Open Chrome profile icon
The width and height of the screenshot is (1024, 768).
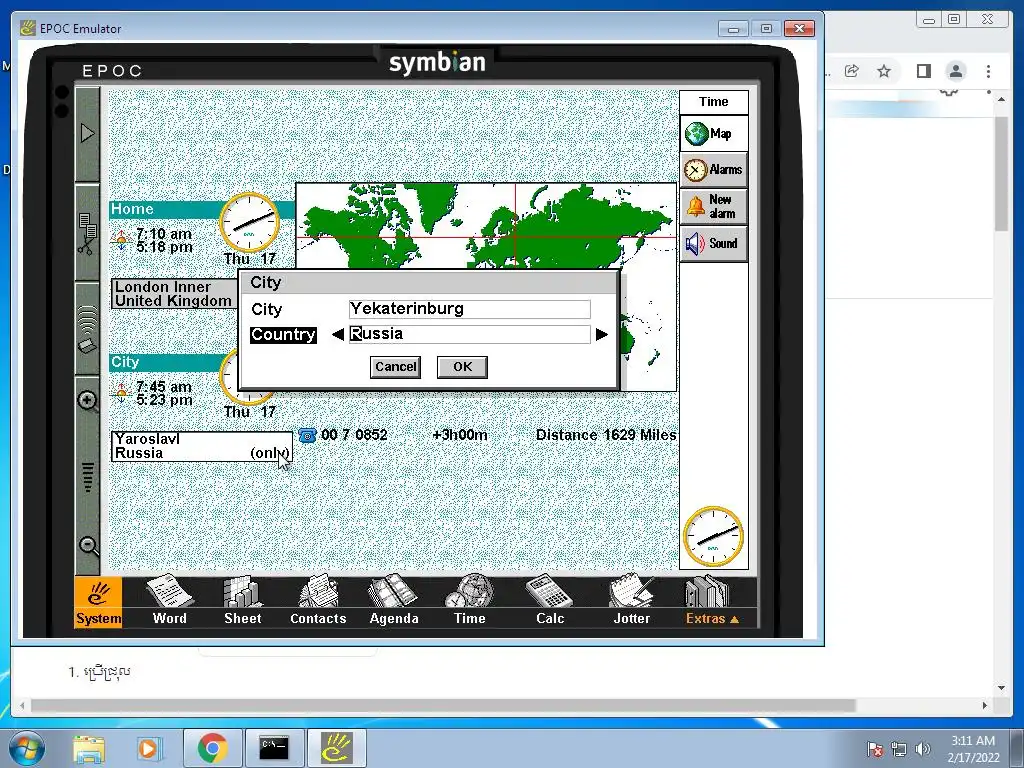pyautogui.click(x=955, y=71)
